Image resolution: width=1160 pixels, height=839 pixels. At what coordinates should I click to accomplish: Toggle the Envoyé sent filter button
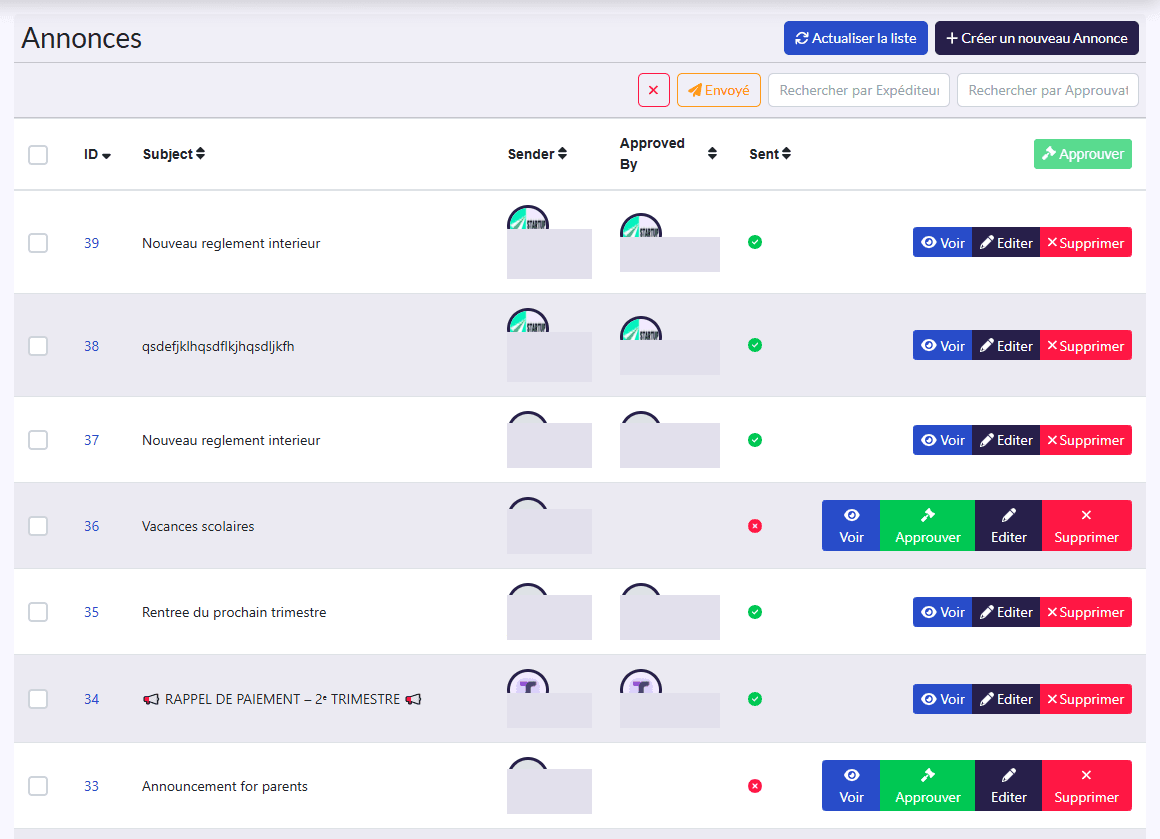(x=718, y=90)
